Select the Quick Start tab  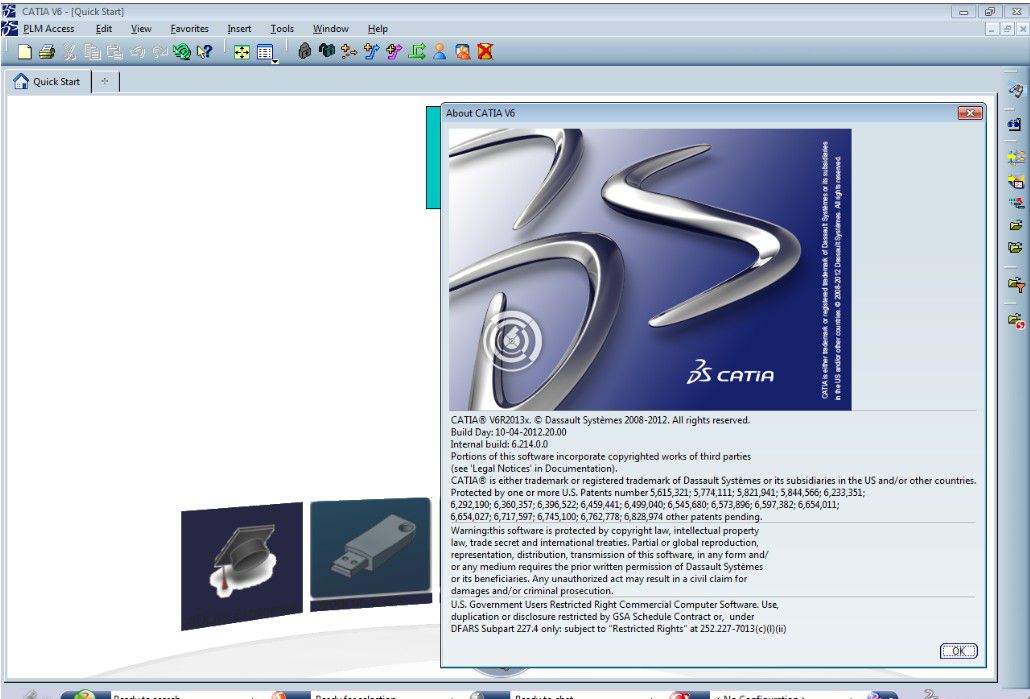49,81
